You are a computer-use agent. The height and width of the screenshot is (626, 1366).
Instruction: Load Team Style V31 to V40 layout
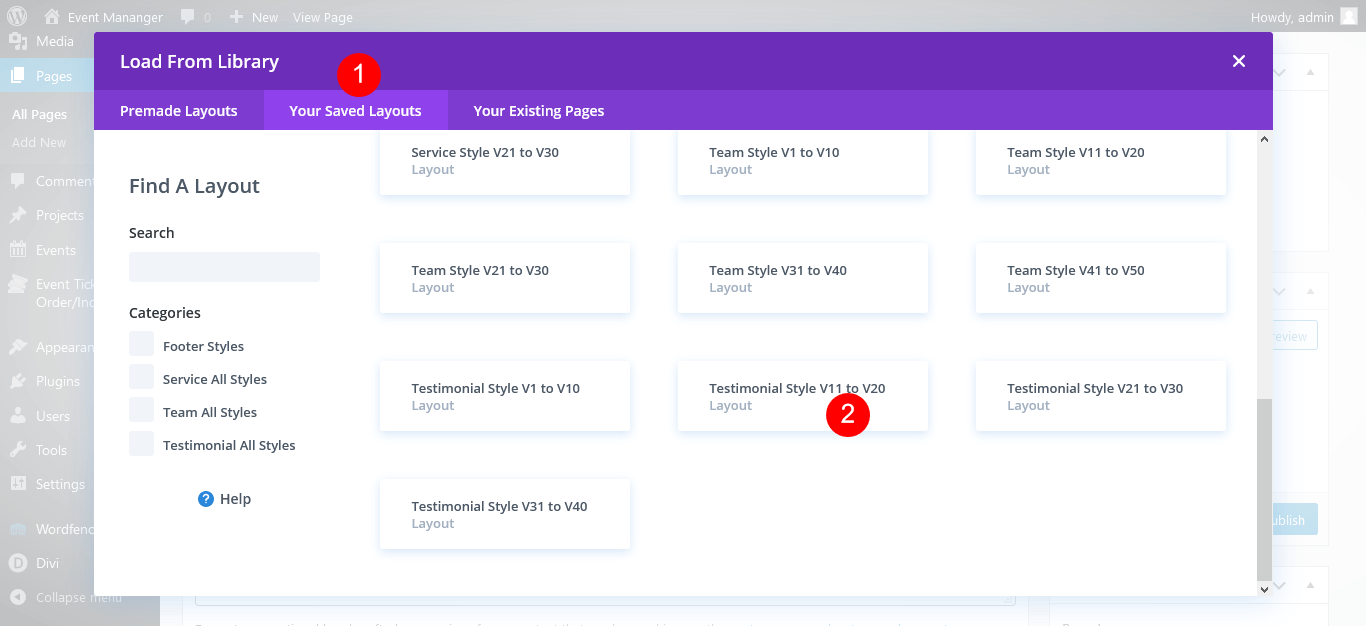(x=803, y=278)
